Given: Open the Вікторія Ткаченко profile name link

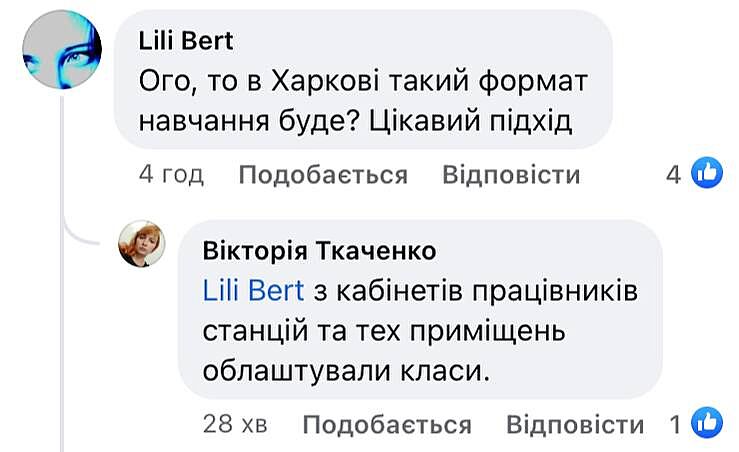Looking at the screenshot, I should (x=319, y=250).
